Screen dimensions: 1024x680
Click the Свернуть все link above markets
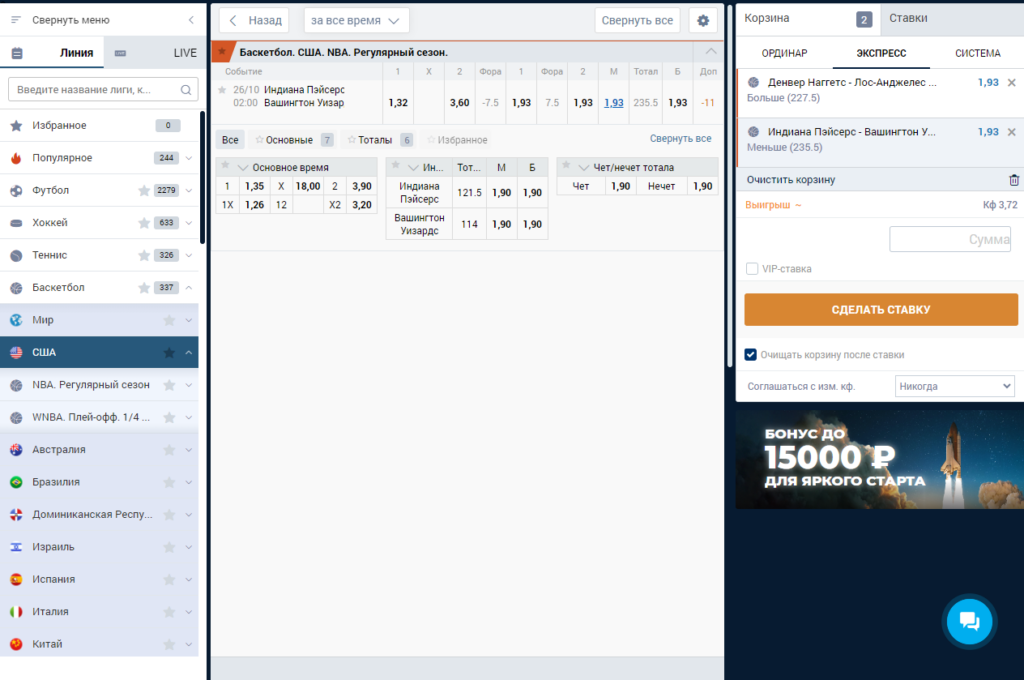point(680,138)
